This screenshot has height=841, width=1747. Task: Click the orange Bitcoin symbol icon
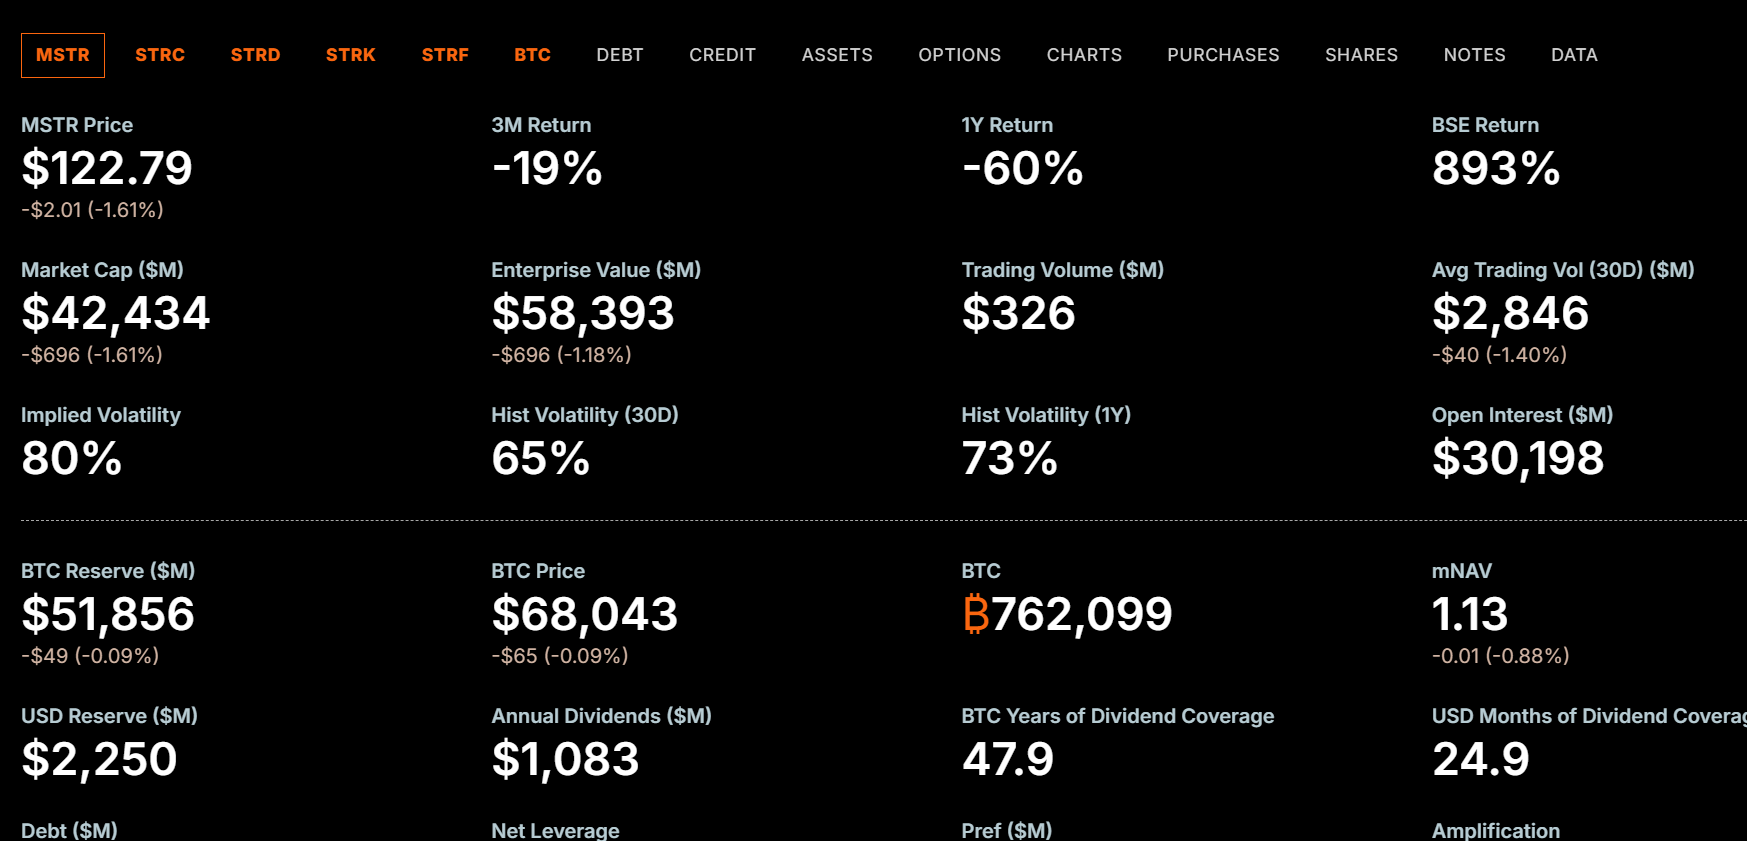[975, 614]
